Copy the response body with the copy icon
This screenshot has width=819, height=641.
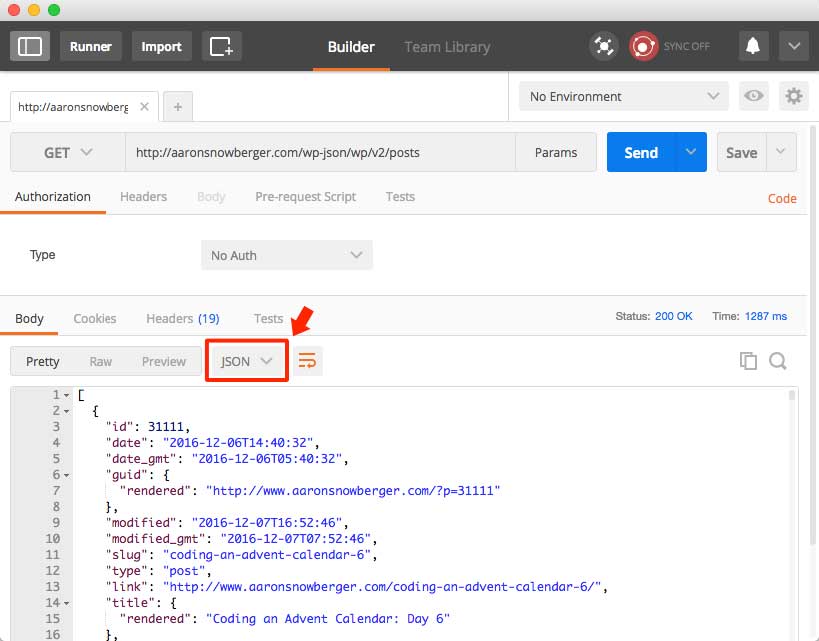(x=748, y=361)
